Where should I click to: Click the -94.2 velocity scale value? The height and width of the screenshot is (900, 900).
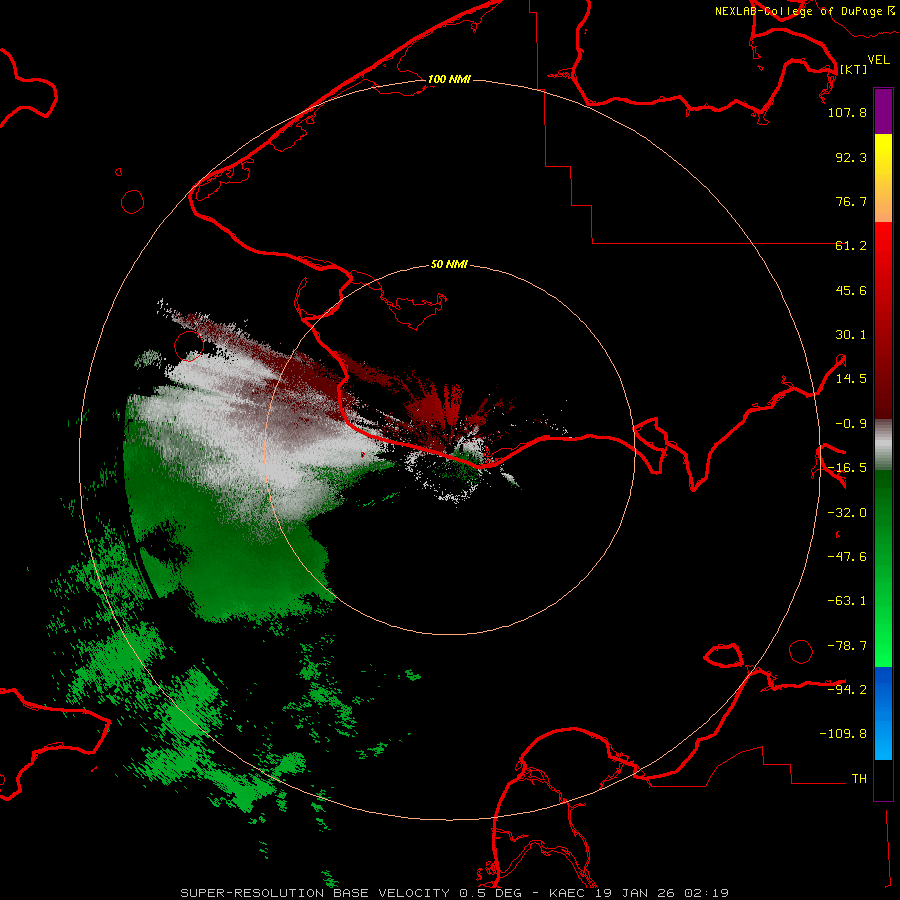(x=847, y=689)
